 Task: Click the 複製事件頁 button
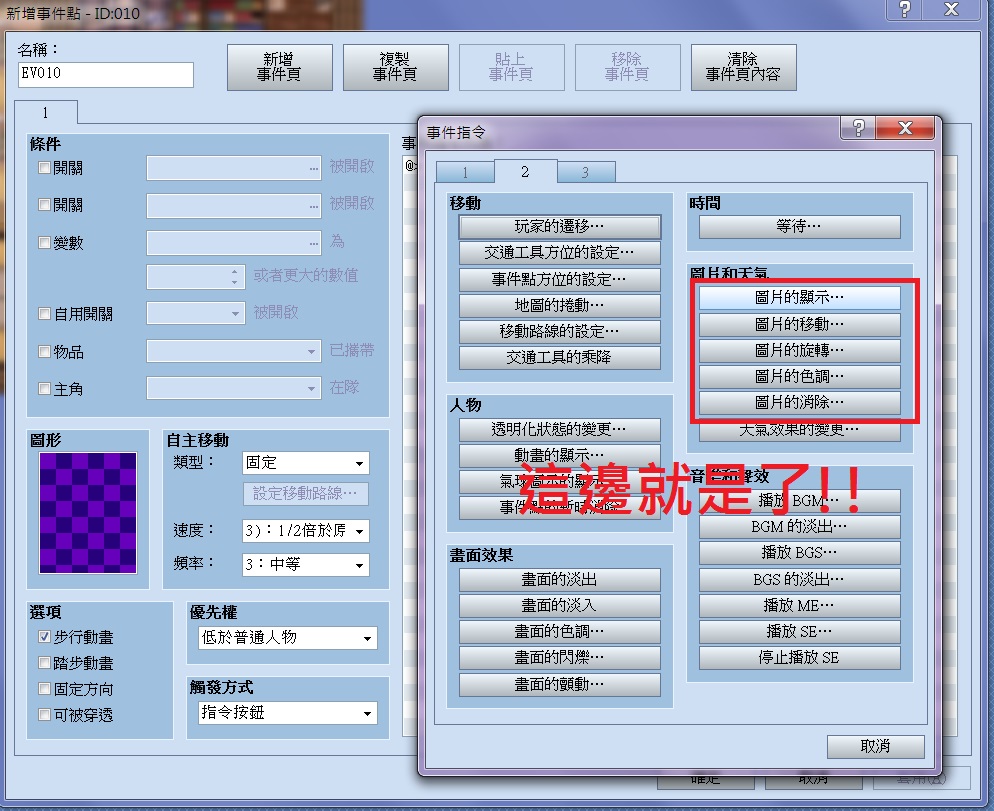(396, 67)
